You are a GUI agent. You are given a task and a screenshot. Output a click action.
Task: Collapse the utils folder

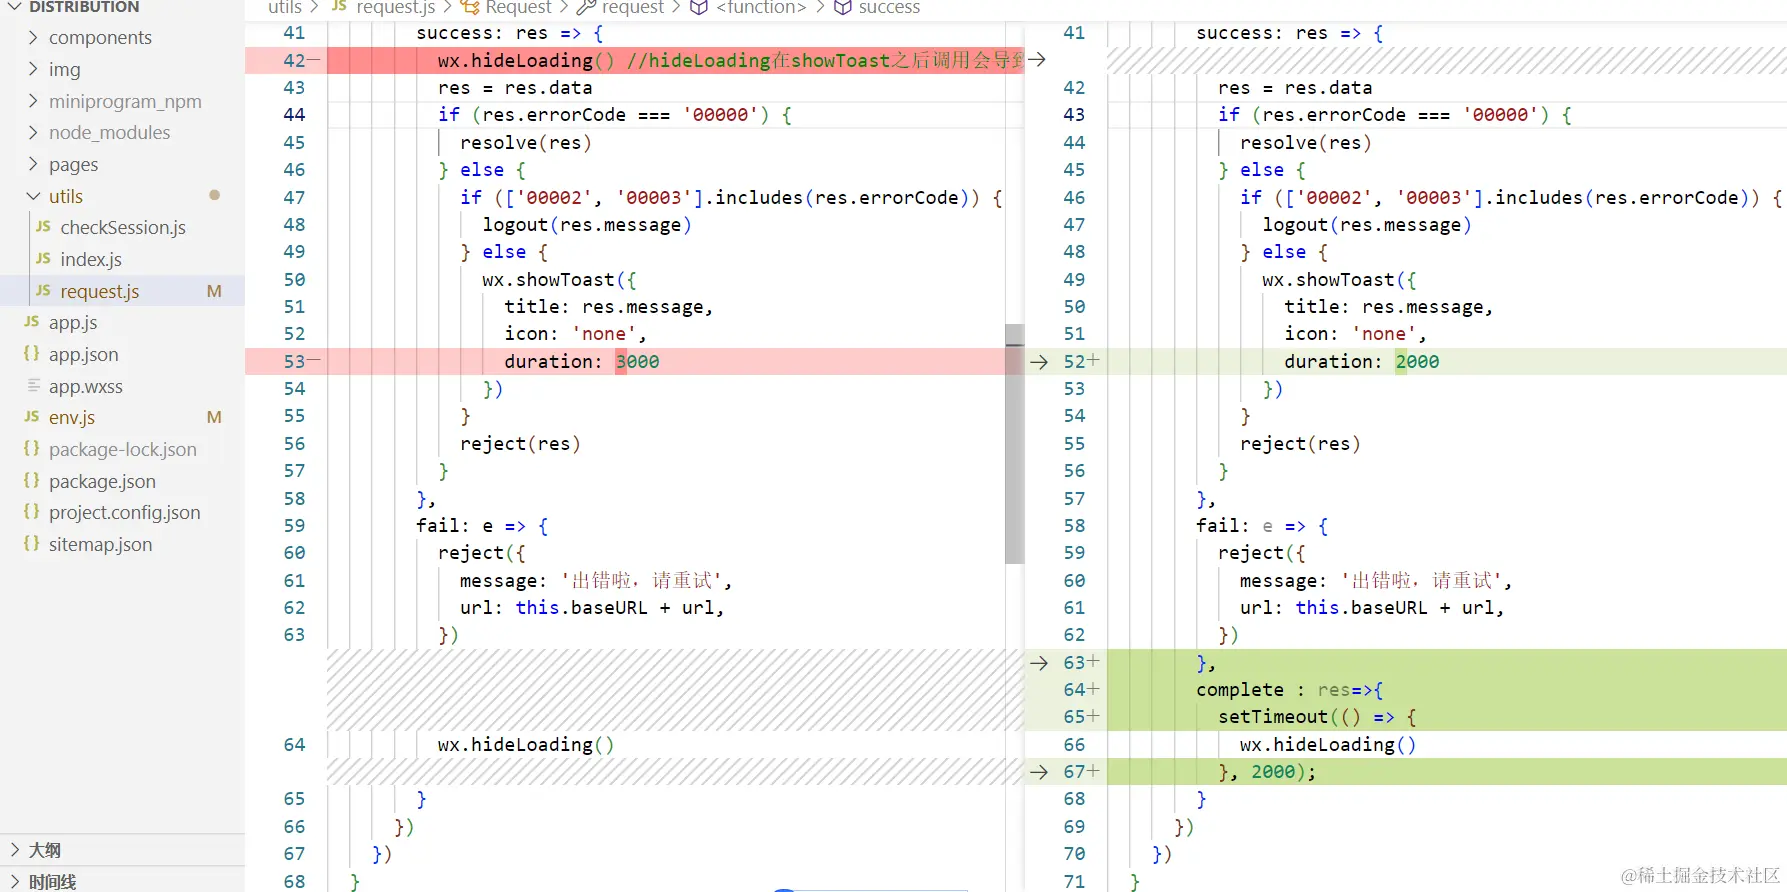(33, 196)
